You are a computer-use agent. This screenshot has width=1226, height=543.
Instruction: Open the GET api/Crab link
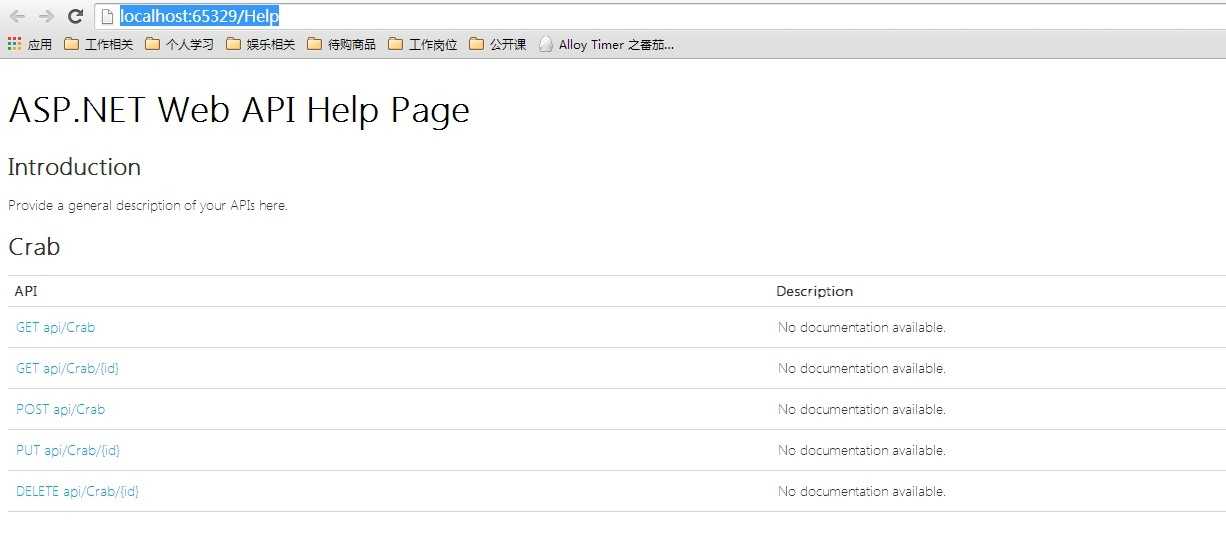56,327
